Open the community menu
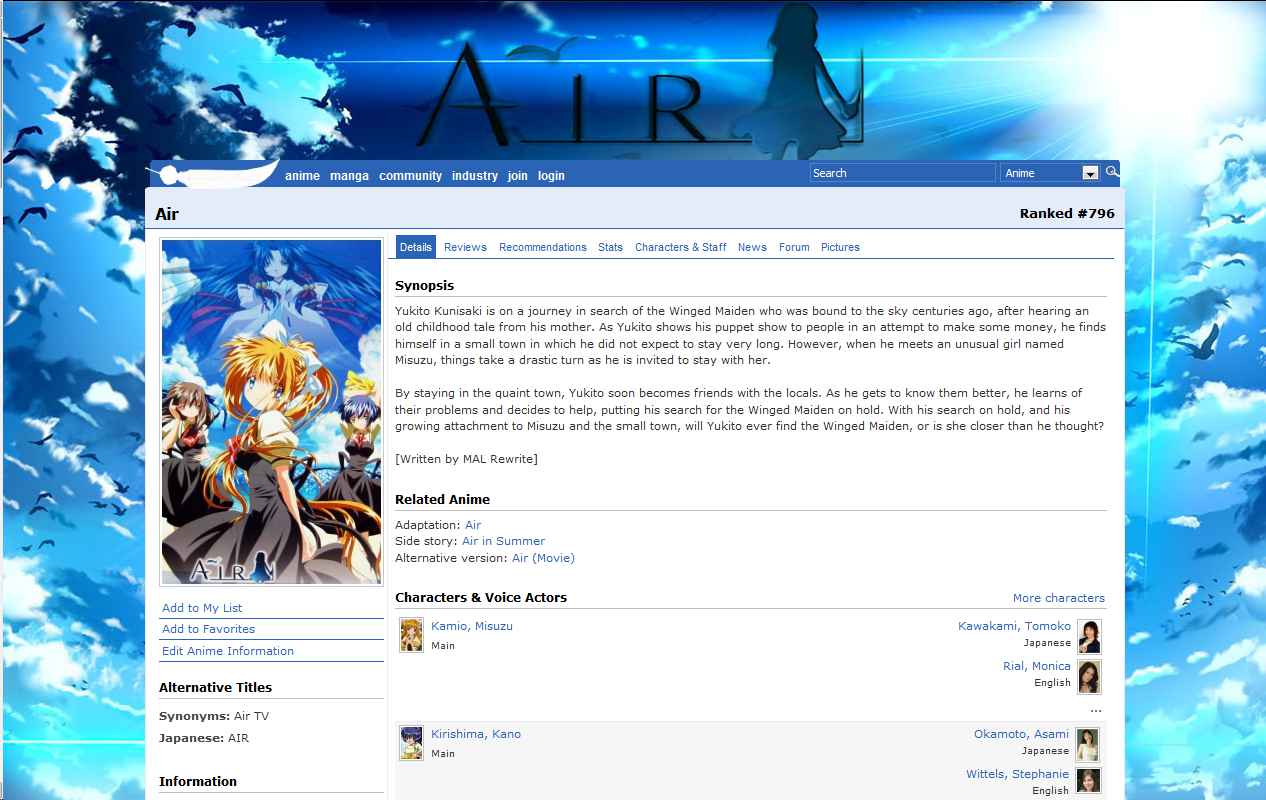Screen dimensions: 1266x800 click(x=410, y=176)
